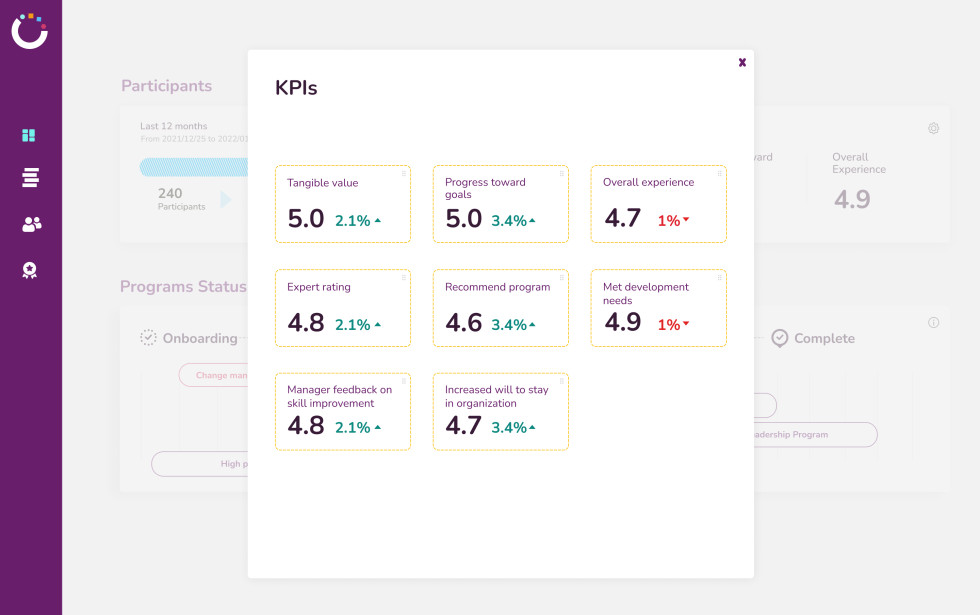Click the up arrow beside Progress toward goals
Image resolution: width=980 pixels, height=615 pixels.
532,220
